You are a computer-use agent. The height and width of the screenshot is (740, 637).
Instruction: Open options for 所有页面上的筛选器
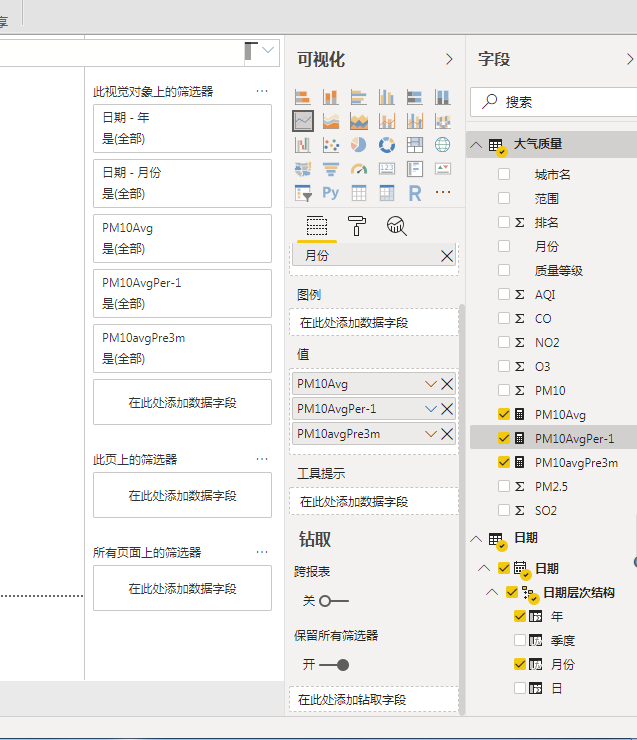tap(262, 552)
